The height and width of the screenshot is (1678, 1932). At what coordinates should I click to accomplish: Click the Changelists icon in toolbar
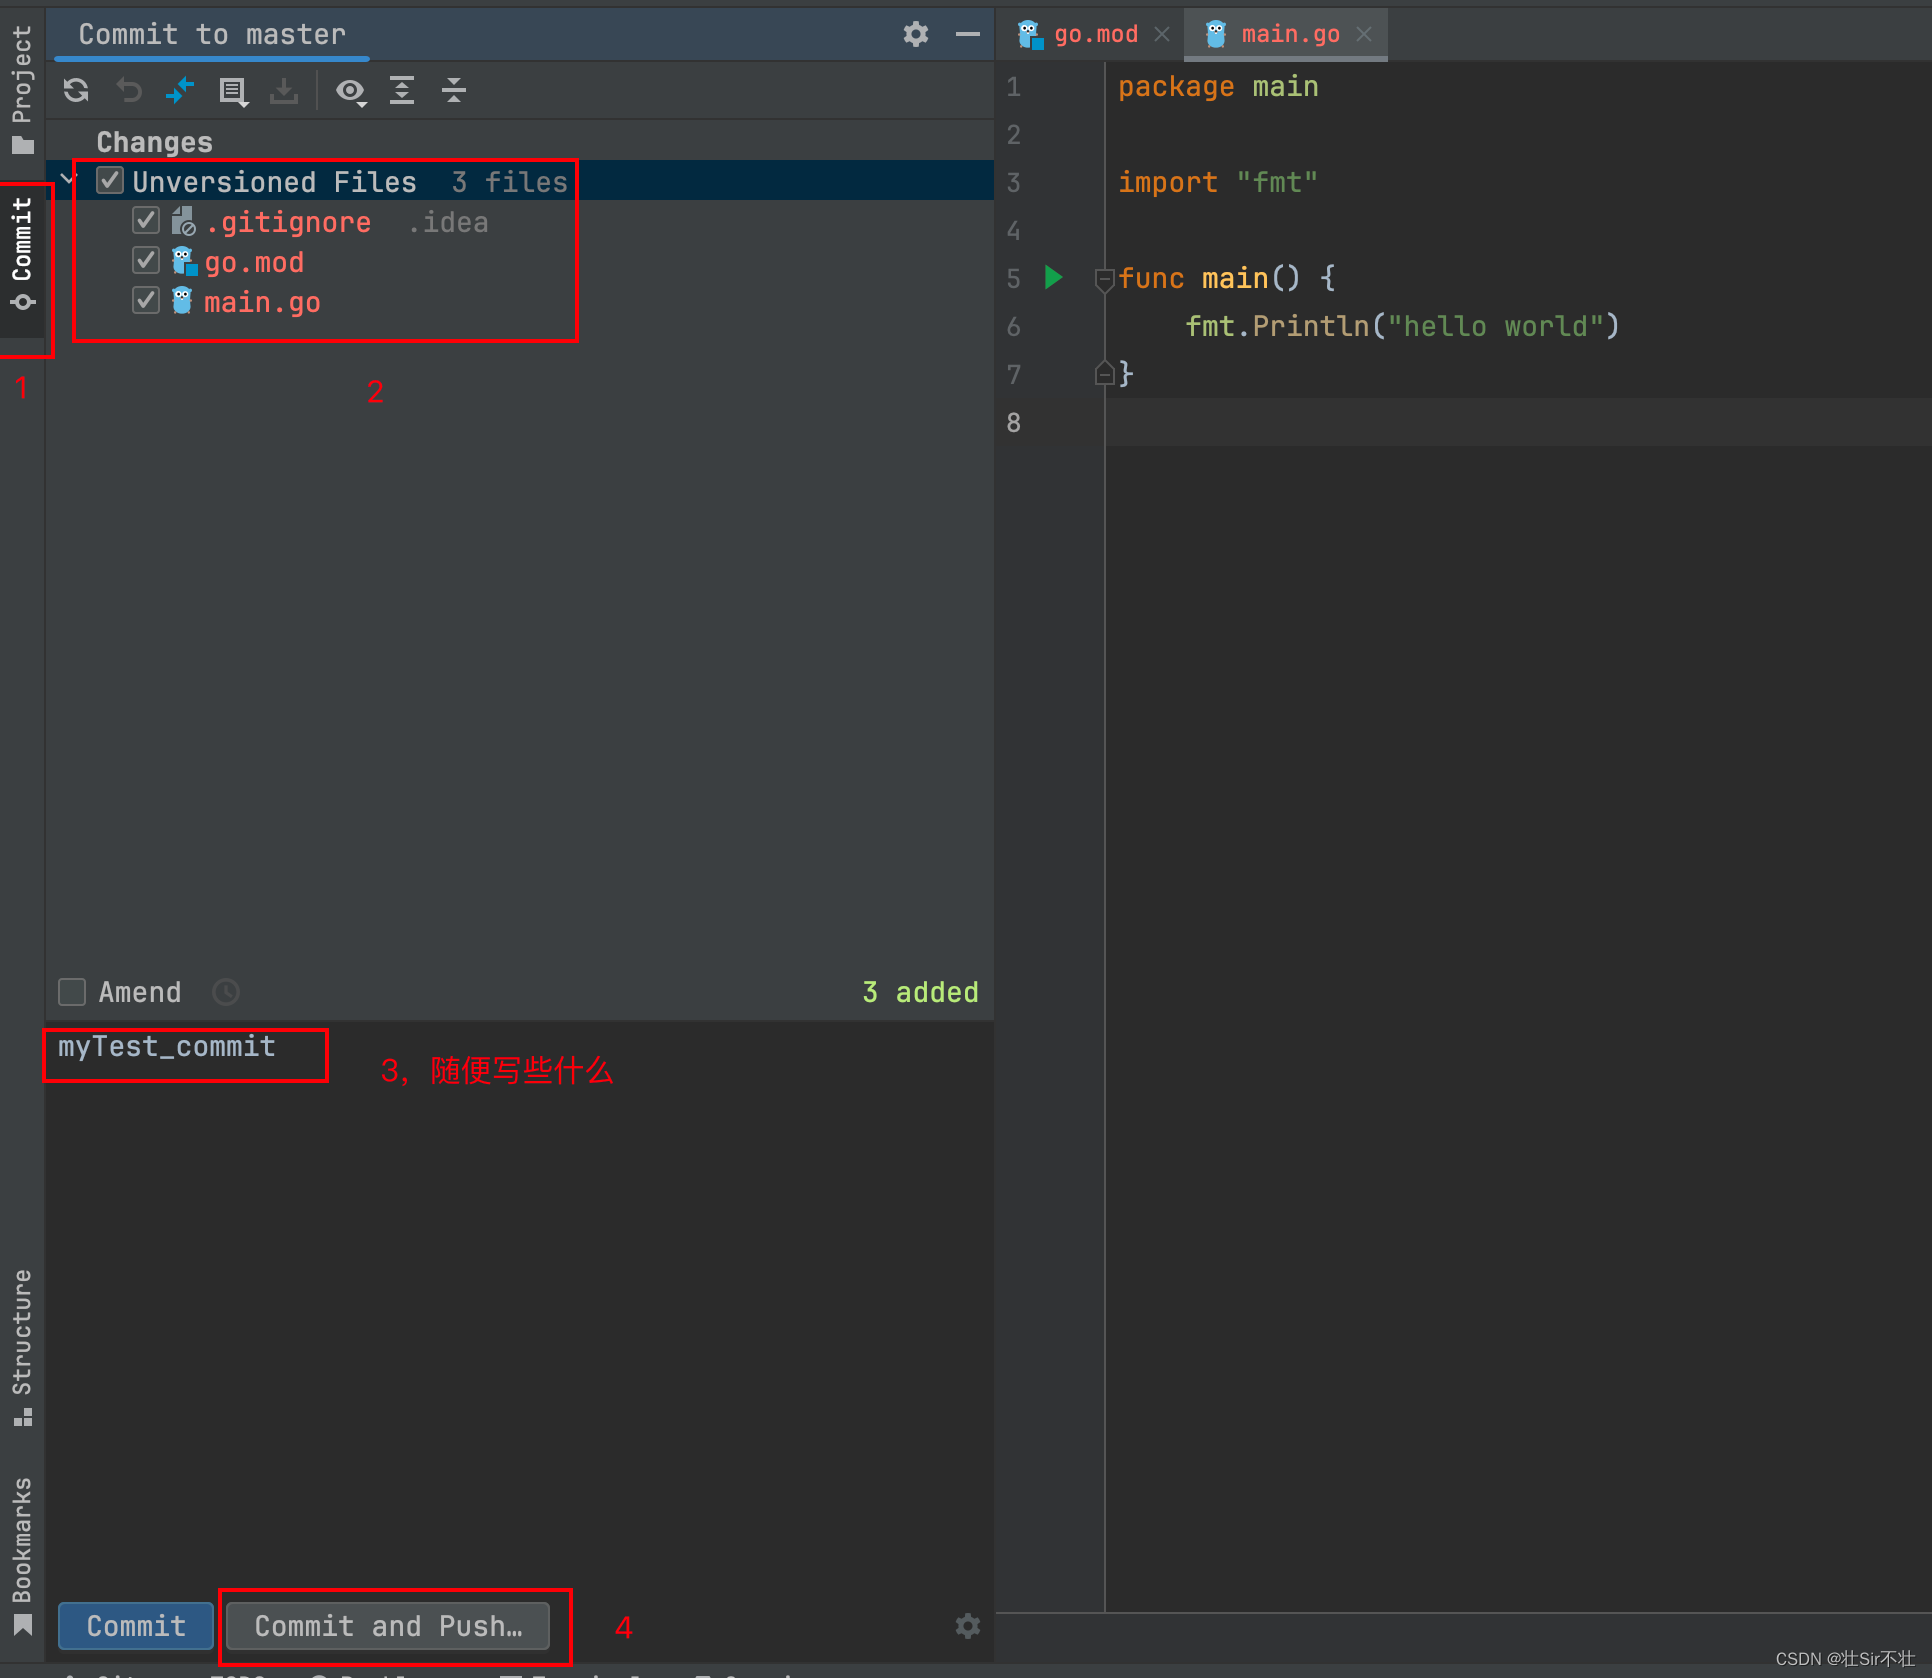pyautogui.click(x=233, y=92)
